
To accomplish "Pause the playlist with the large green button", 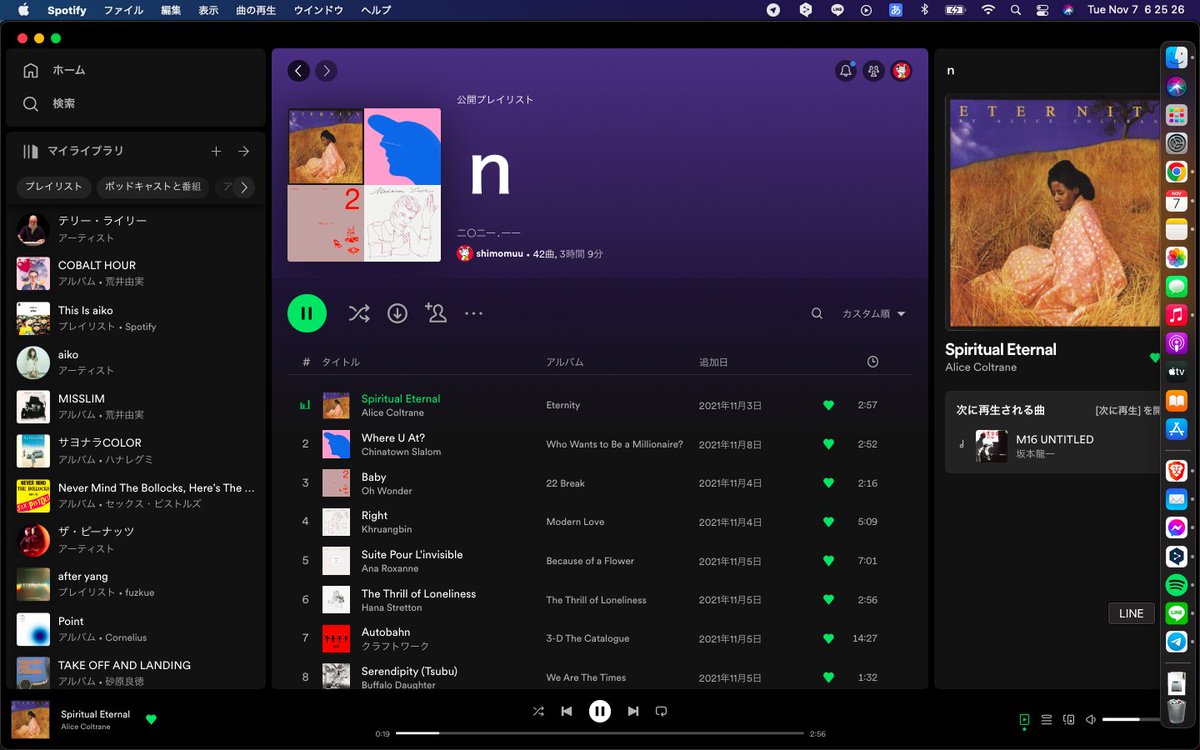I will pyautogui.click(x=307, y=313).
